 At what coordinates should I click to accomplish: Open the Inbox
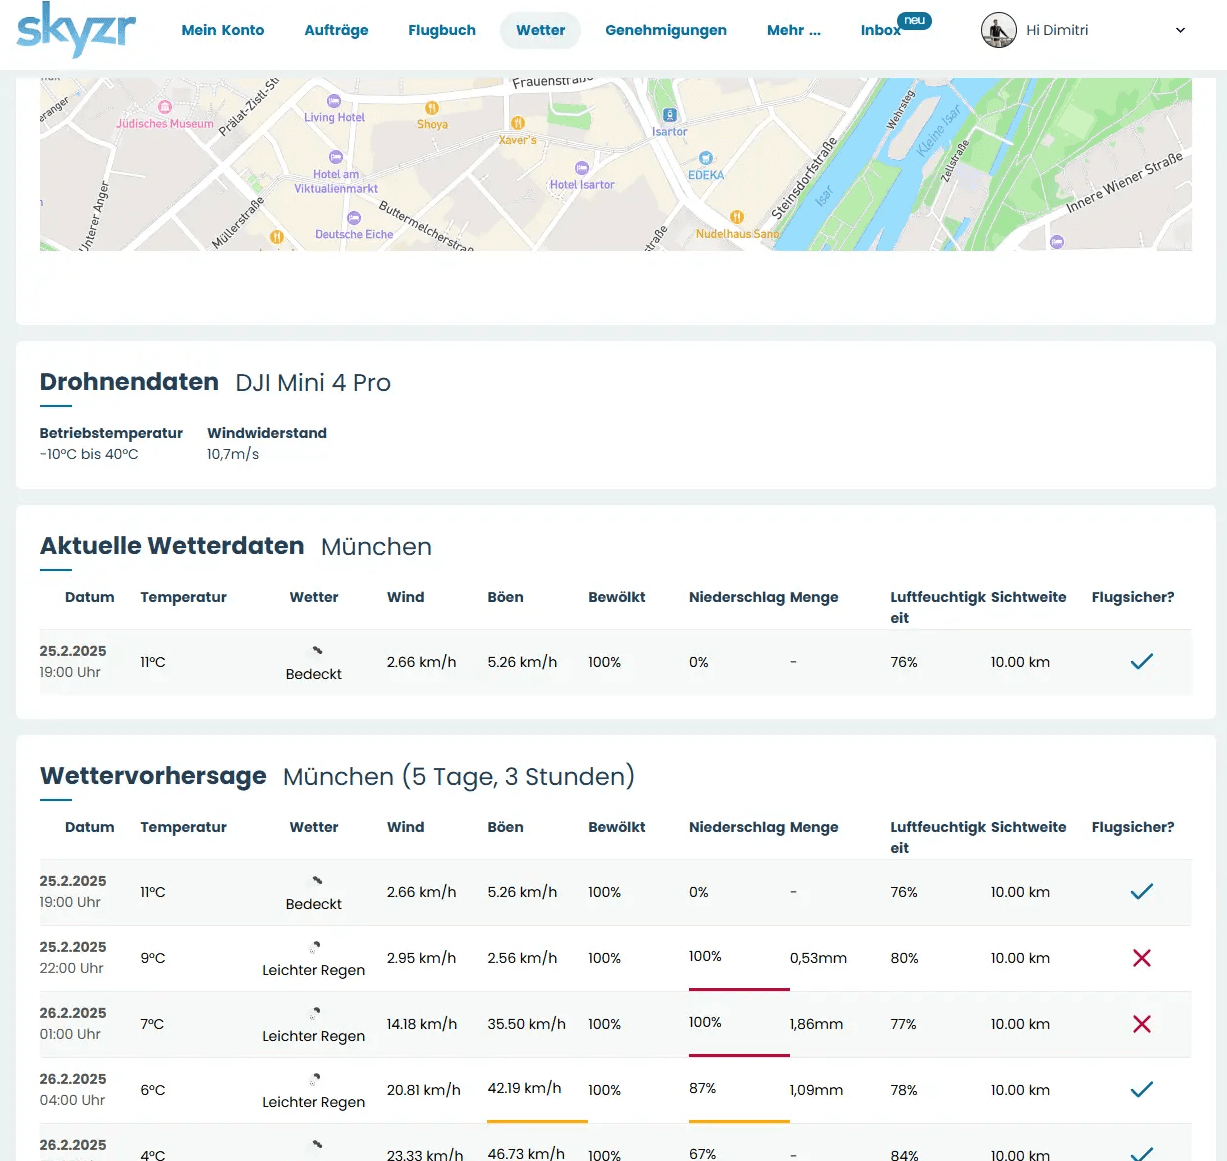[881, 30]
